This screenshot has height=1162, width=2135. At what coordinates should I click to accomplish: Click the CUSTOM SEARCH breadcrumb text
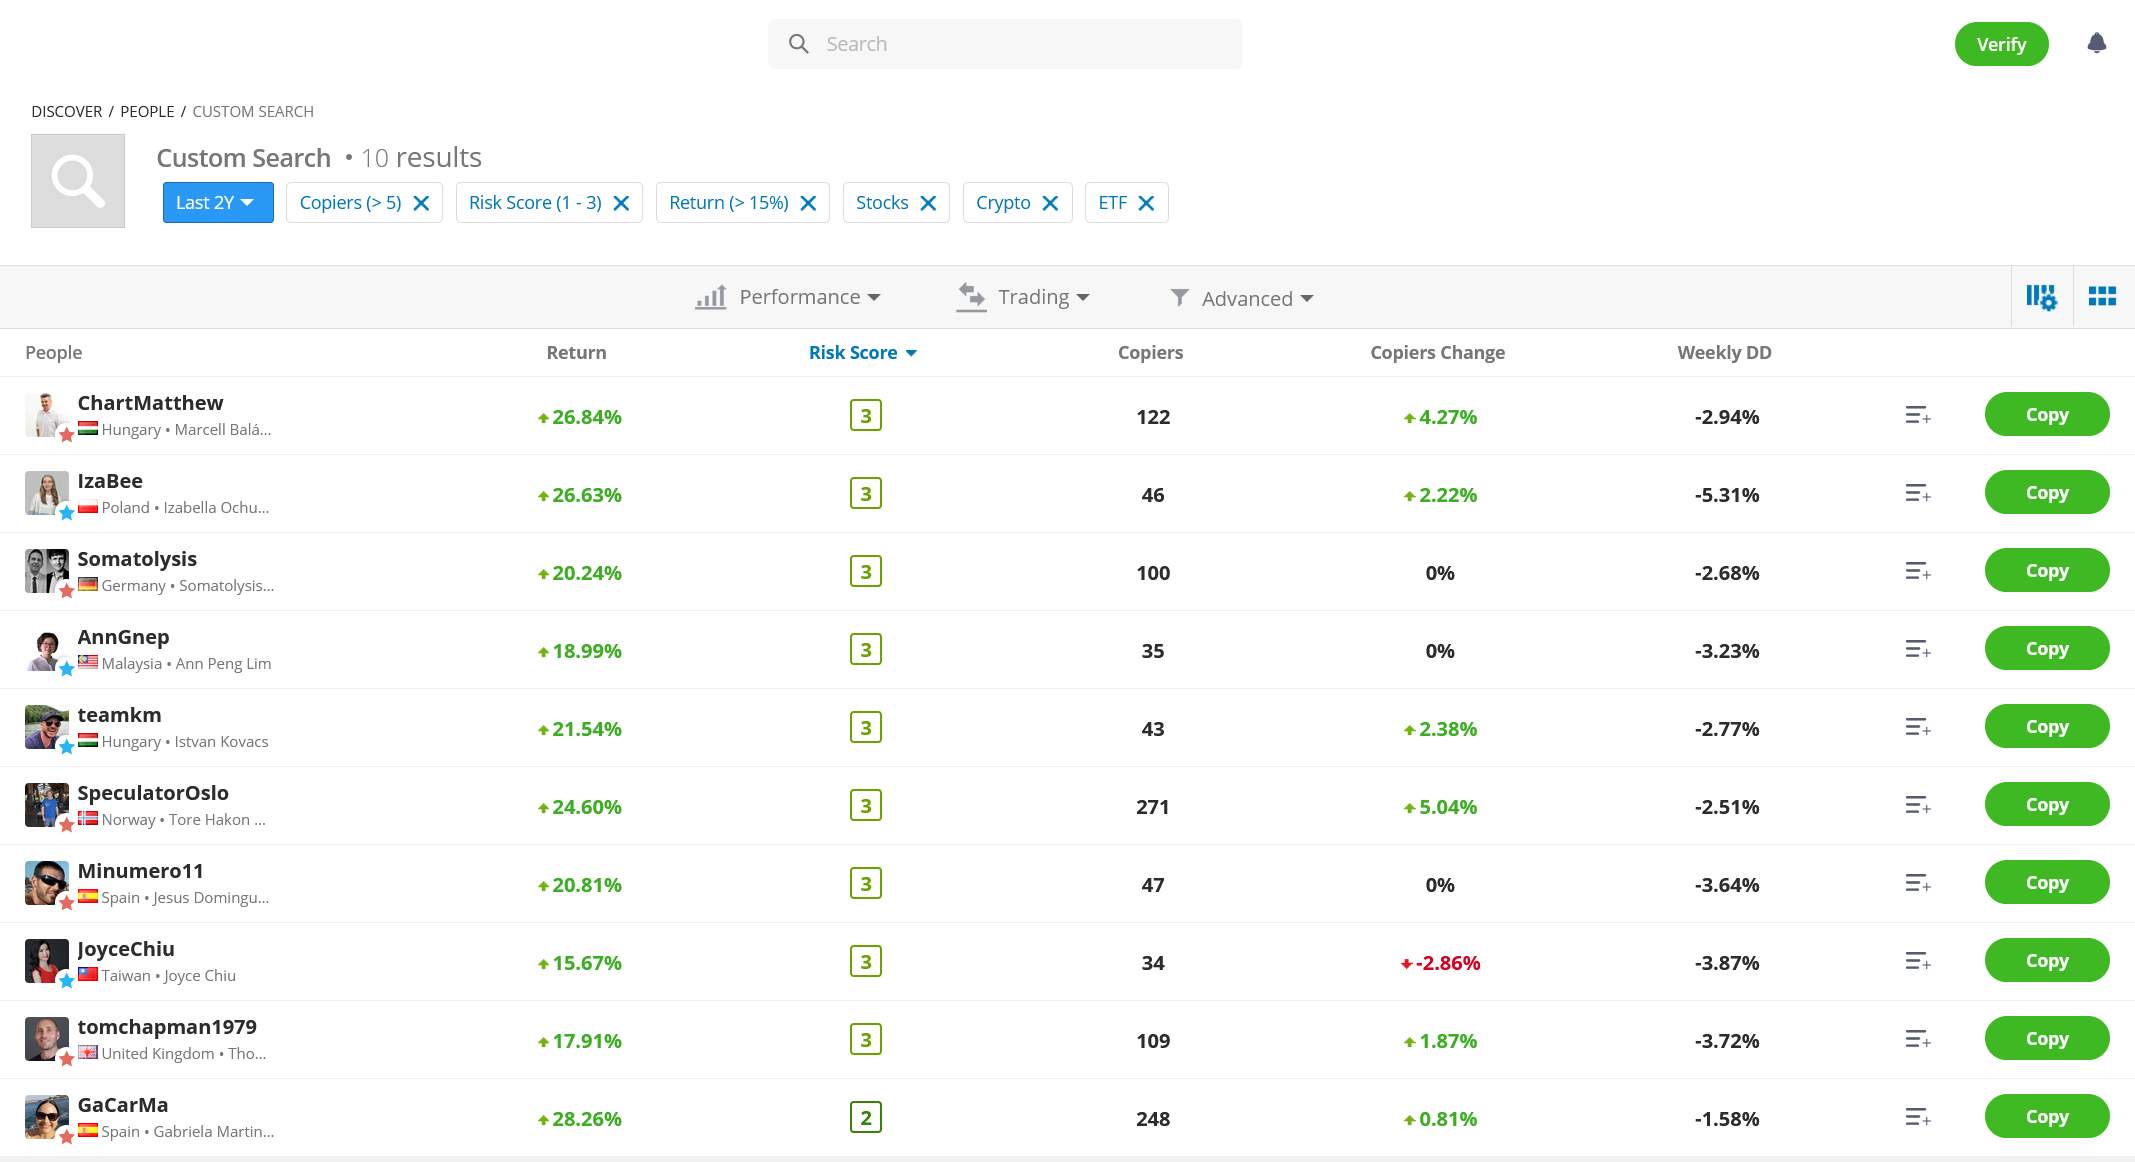(253, 112)
